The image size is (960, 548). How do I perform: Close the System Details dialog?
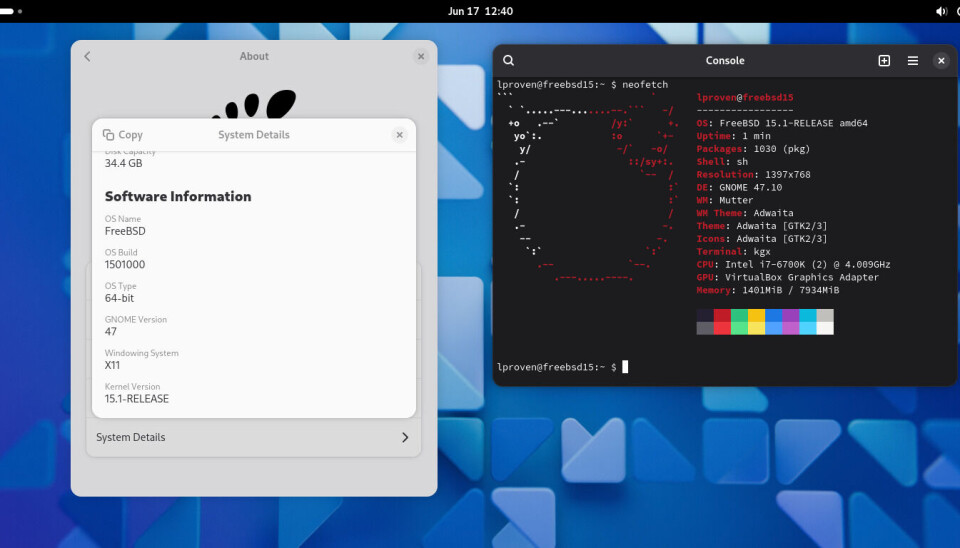pos(399,135)
